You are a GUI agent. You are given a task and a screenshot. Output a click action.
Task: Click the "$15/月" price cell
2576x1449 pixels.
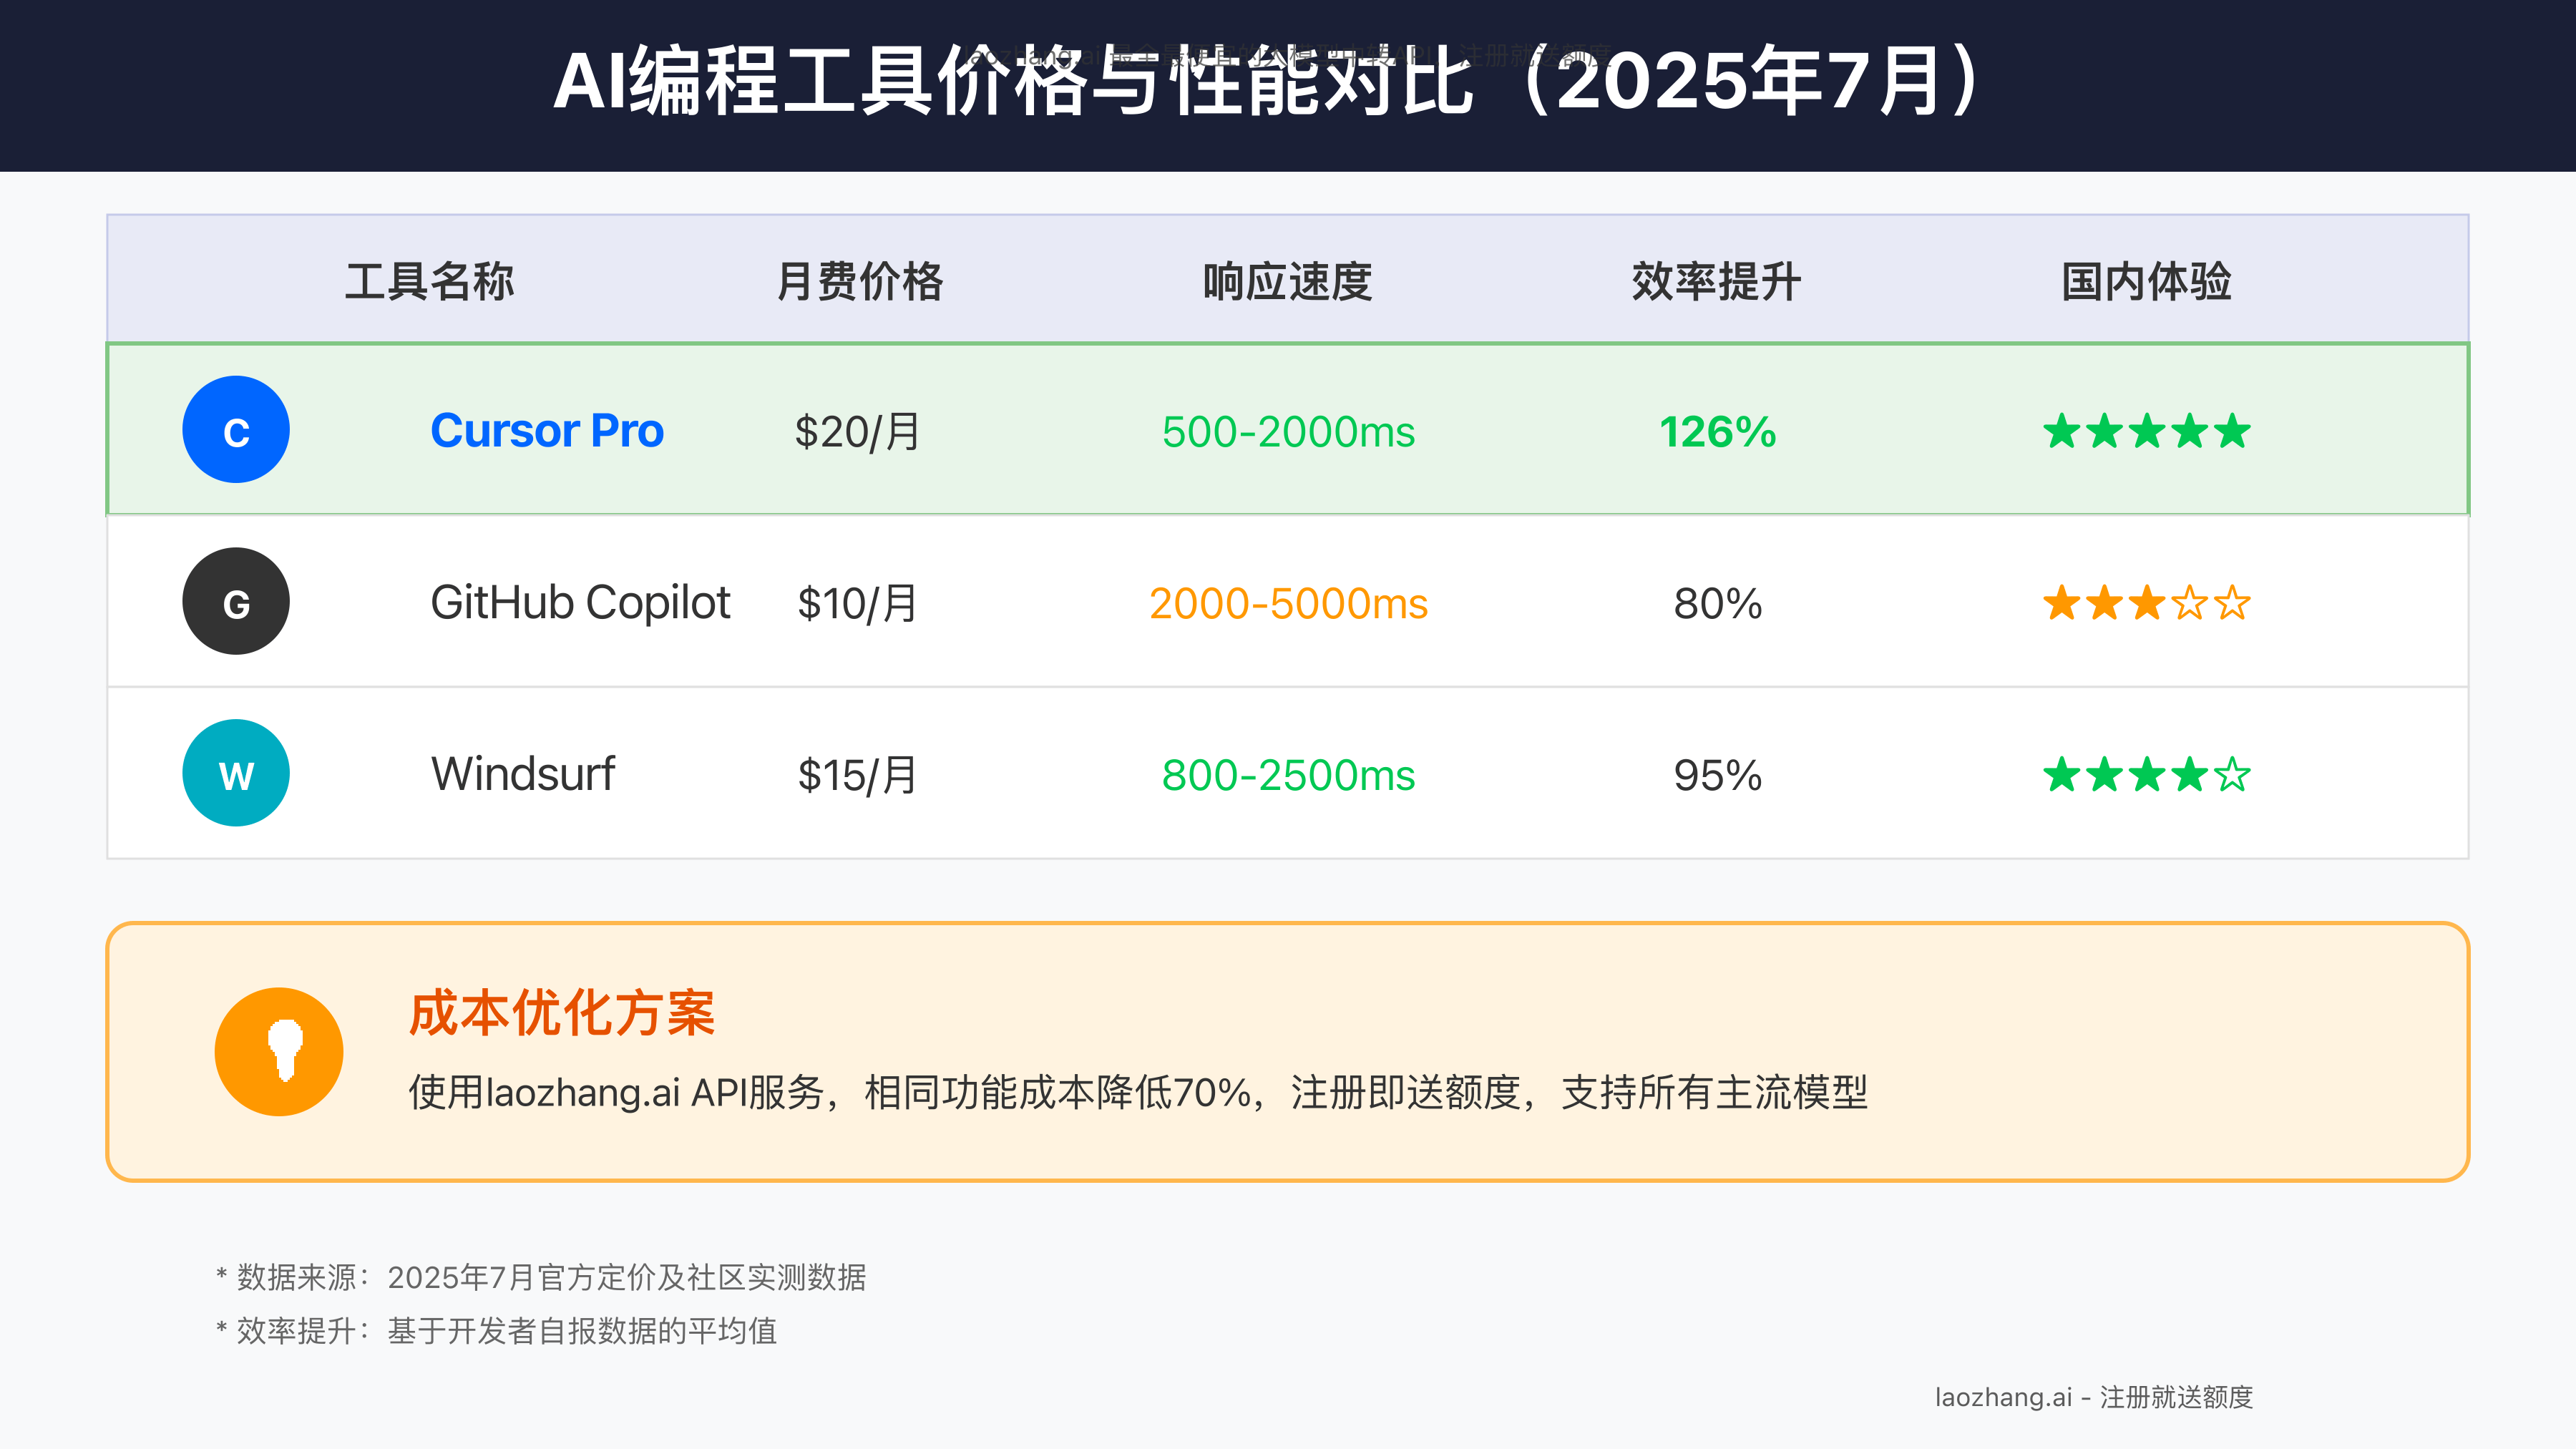(858, 775)
